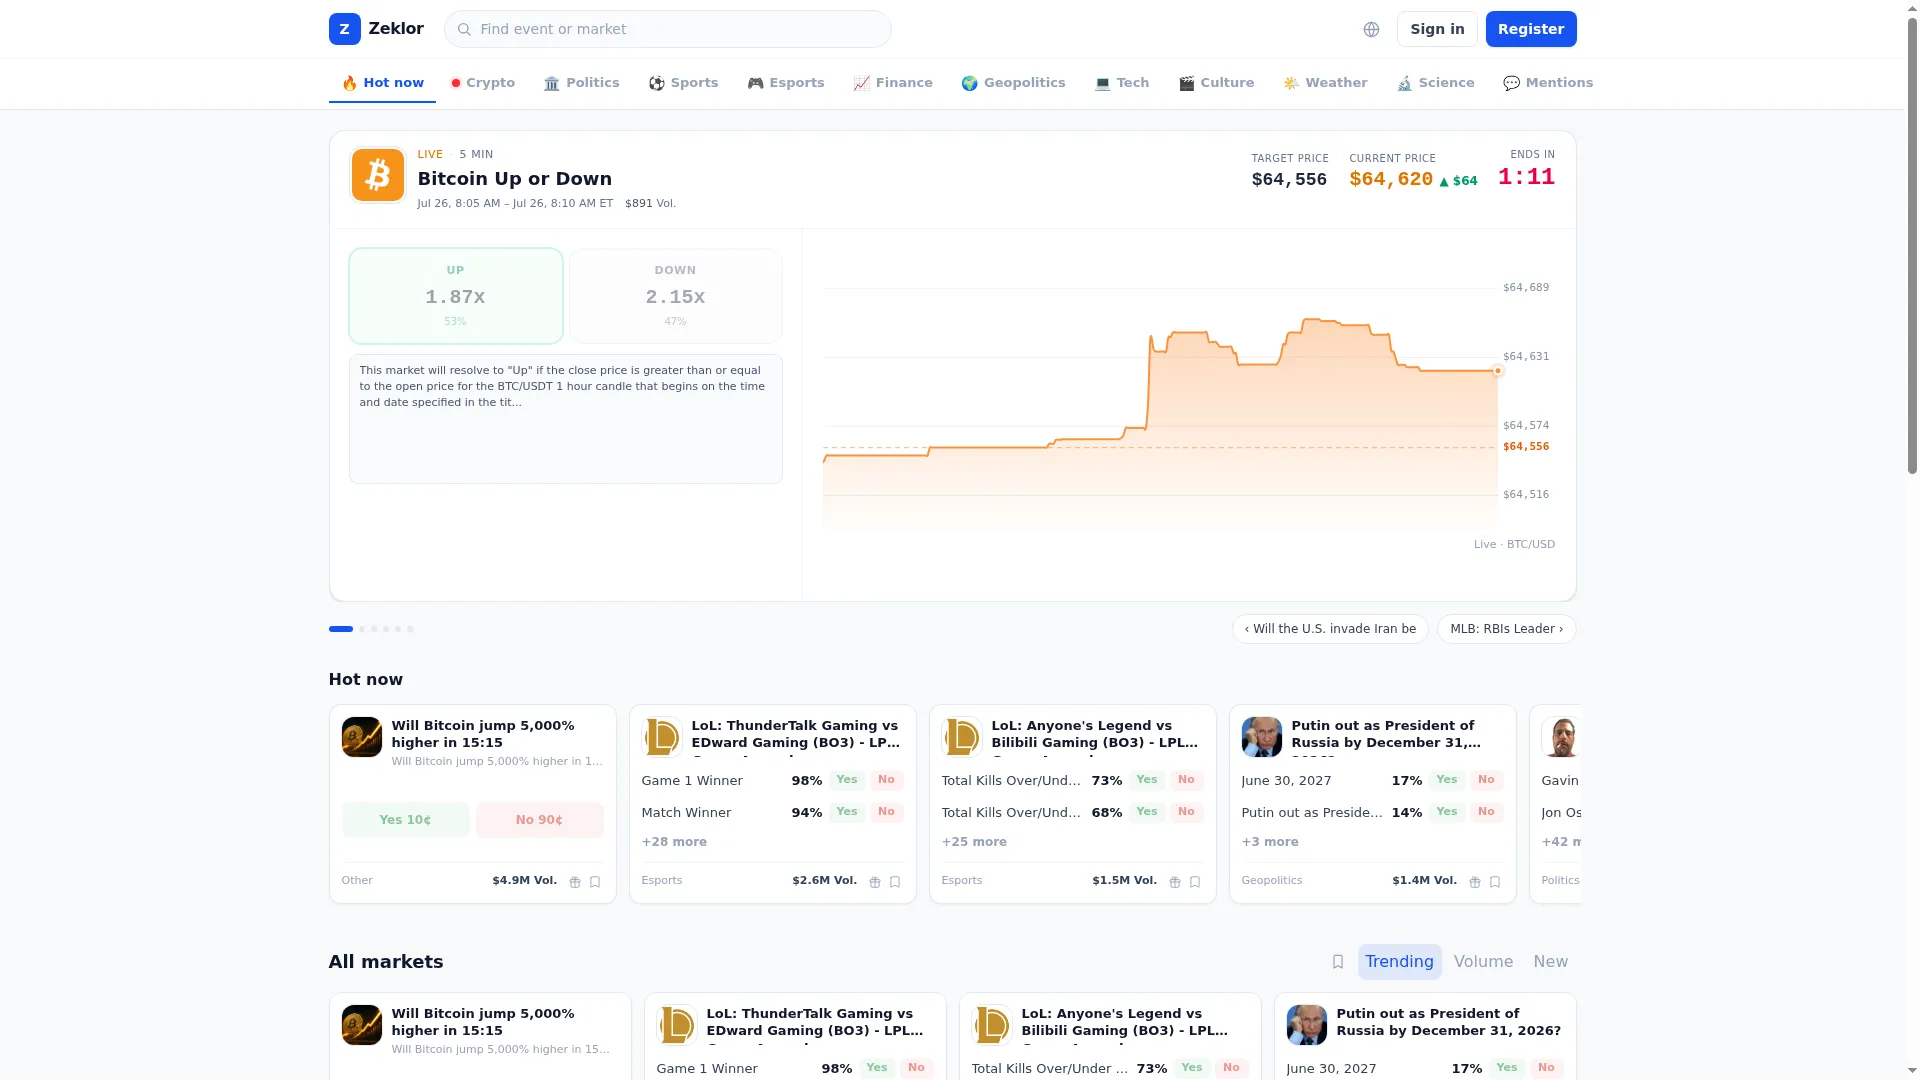
Task: Focus the Find event or market search
Action: [x=667, y=29]
